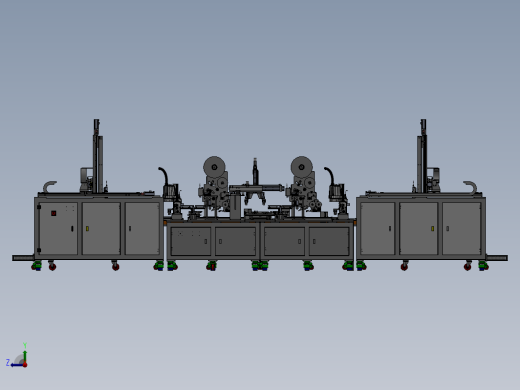
Task: Click the red origin ball of the triad
Action: [25, 365]
